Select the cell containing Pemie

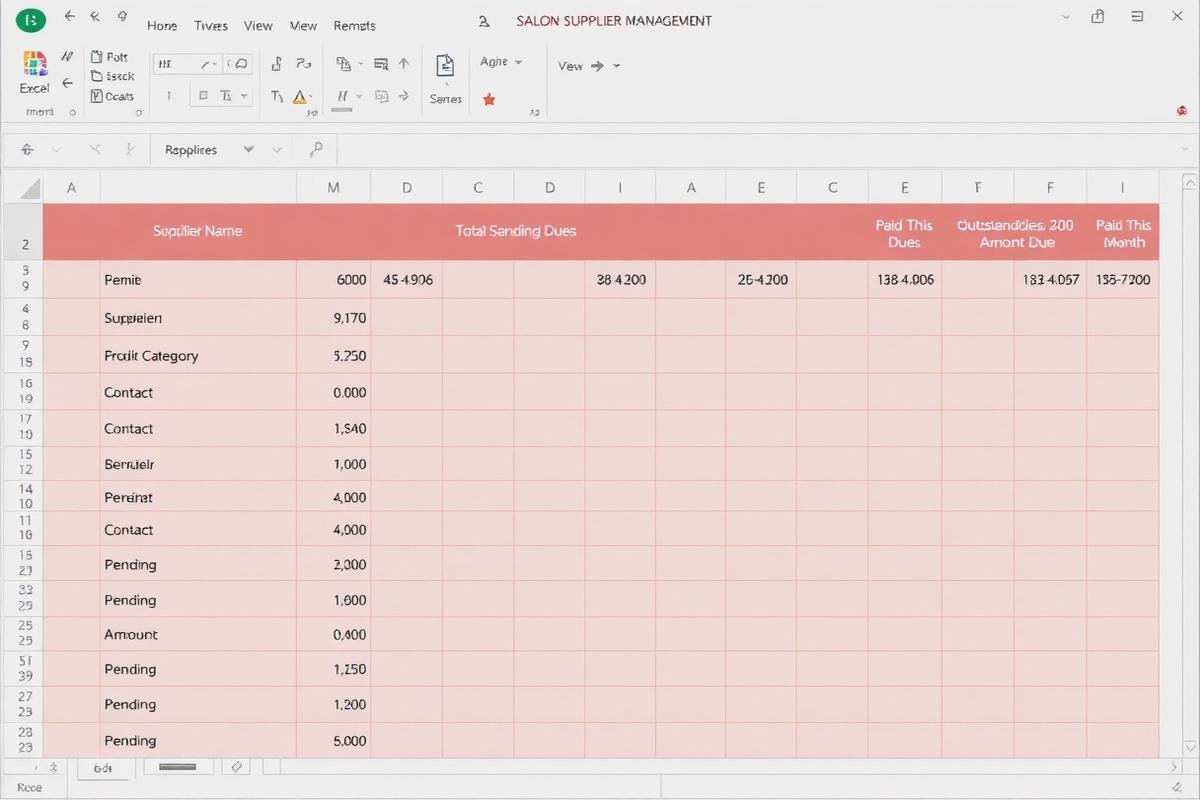coord(198,280)
